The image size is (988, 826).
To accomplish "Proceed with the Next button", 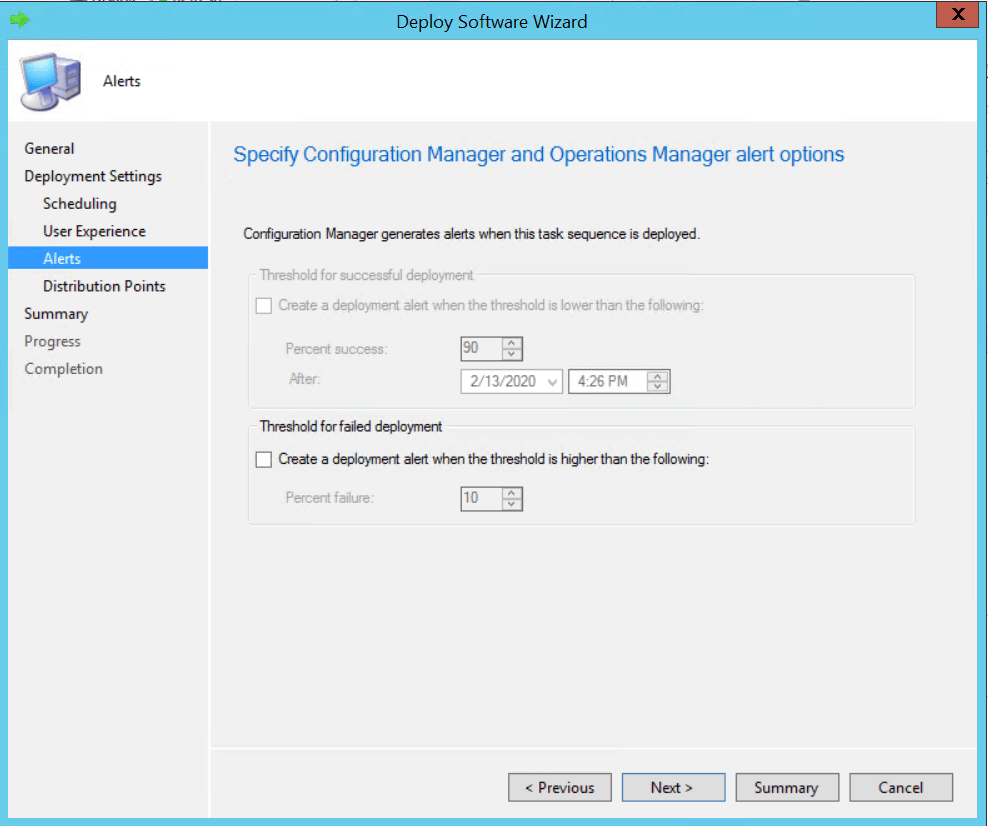I will coord(673,788).
